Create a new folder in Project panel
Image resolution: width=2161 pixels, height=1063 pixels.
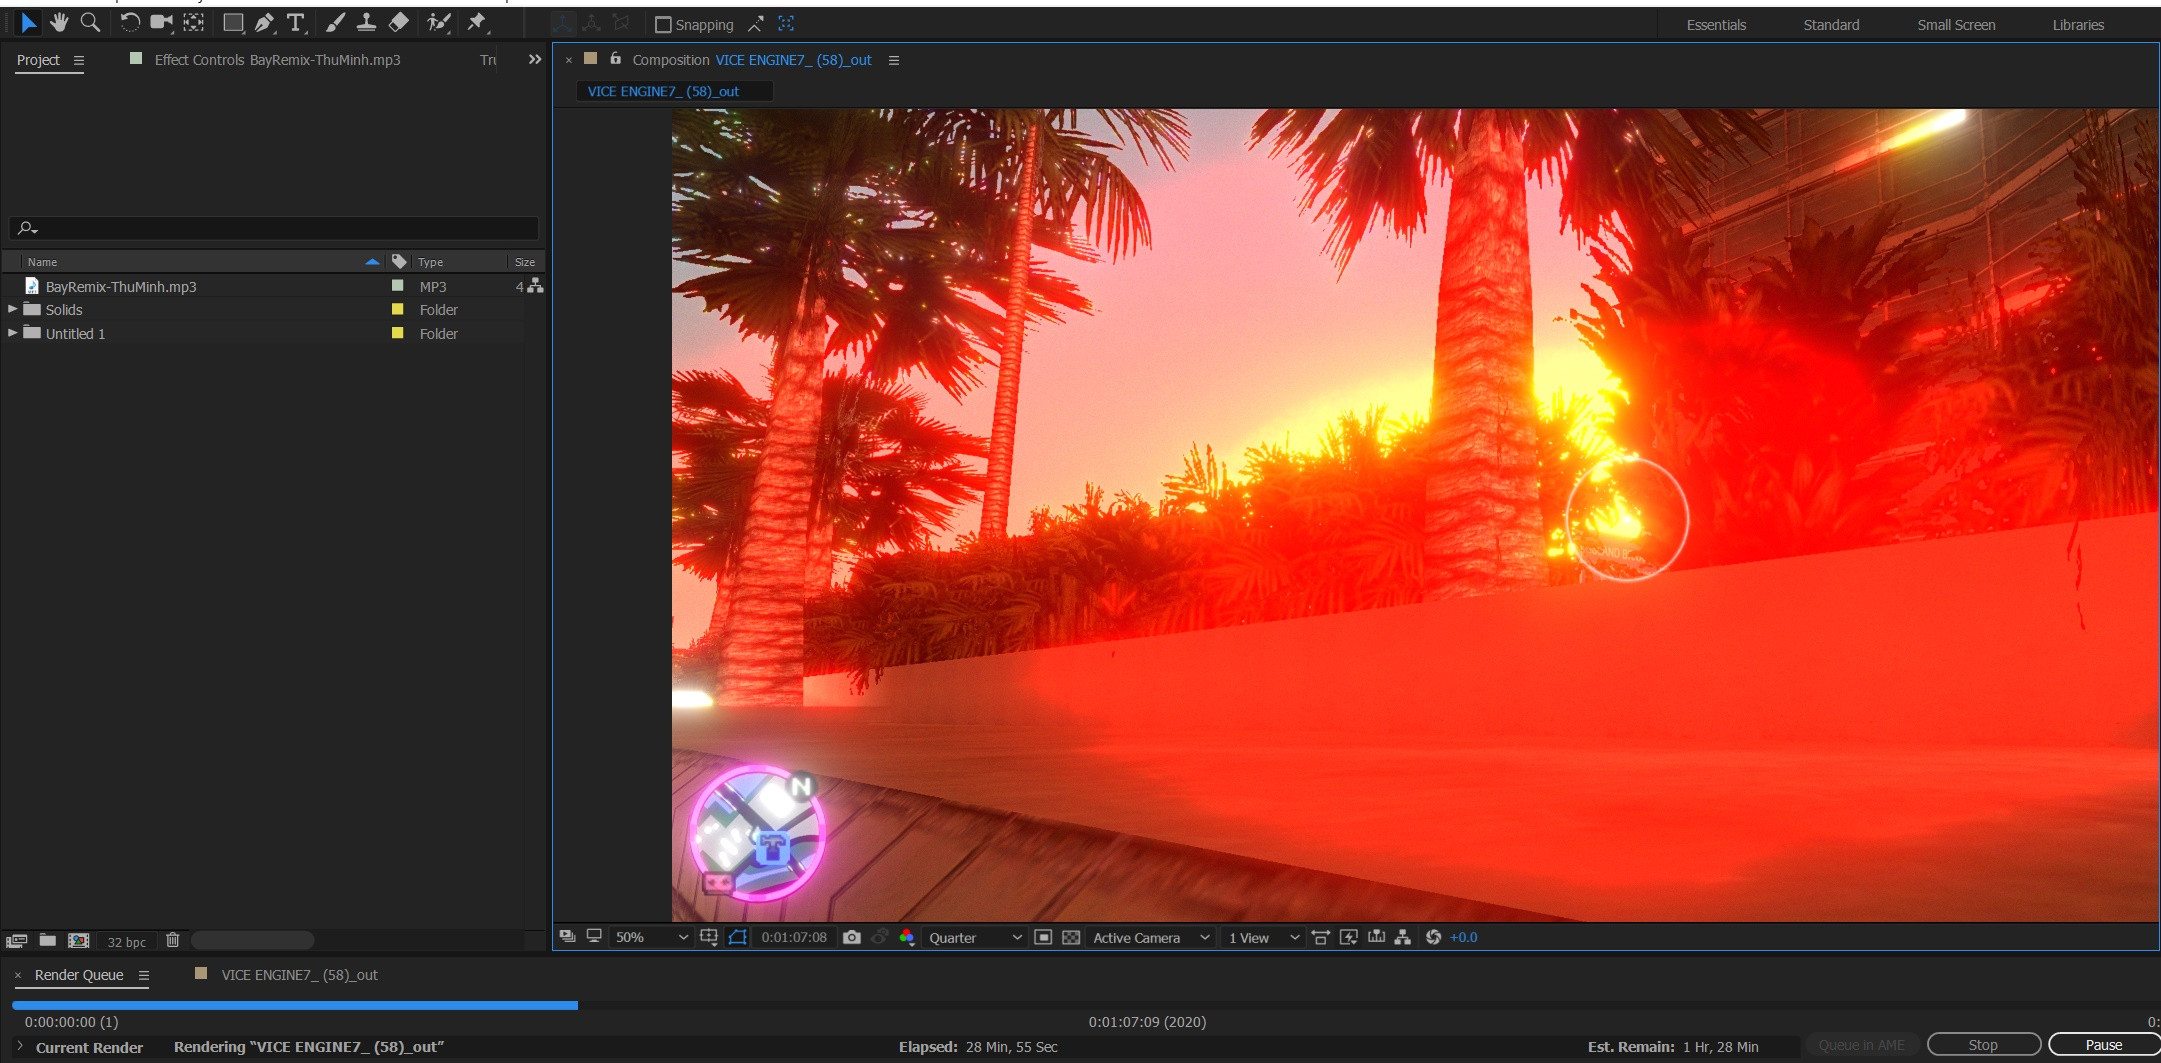click(x=47, y=940)
